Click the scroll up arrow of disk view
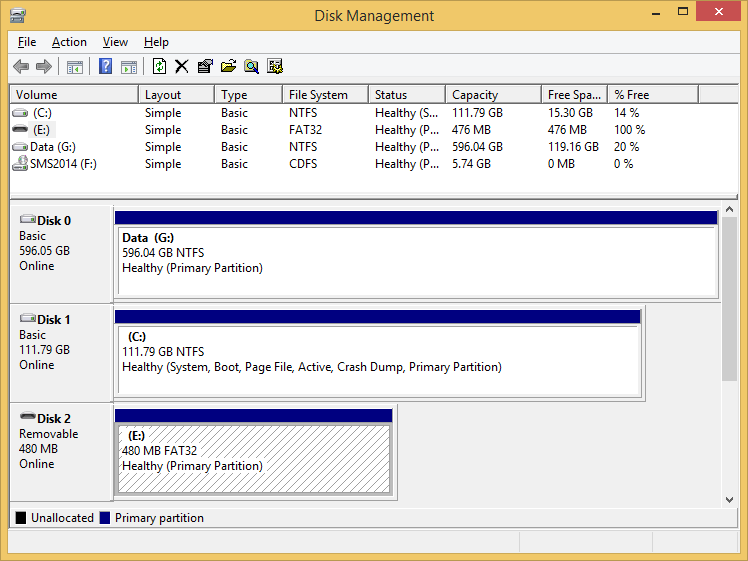The image size is (748, 561). pyautogui.click(x=729, y=209)
